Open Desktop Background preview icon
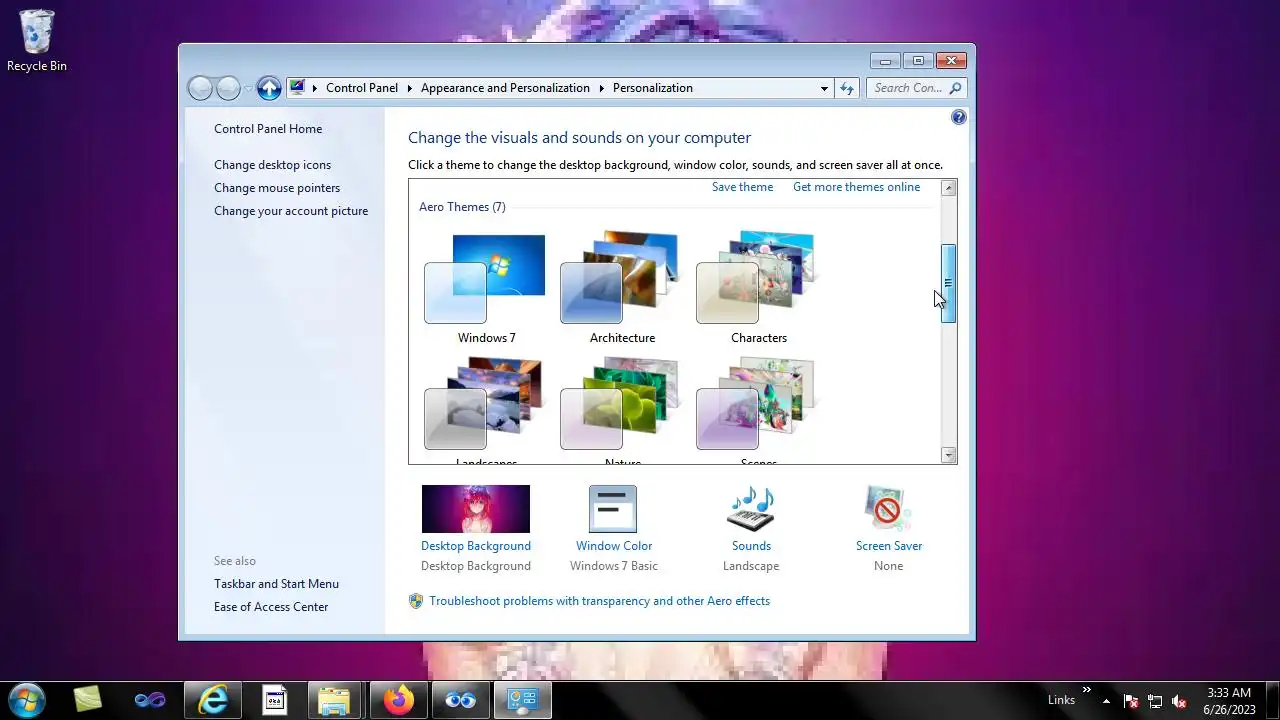The image size is (1280, 720). point(476,509)
